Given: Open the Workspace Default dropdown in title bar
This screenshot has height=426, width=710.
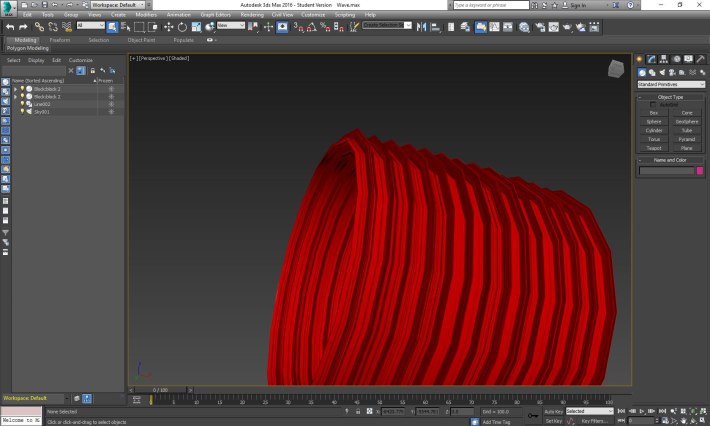Looking at the screenshot, I should pos(118,5).
